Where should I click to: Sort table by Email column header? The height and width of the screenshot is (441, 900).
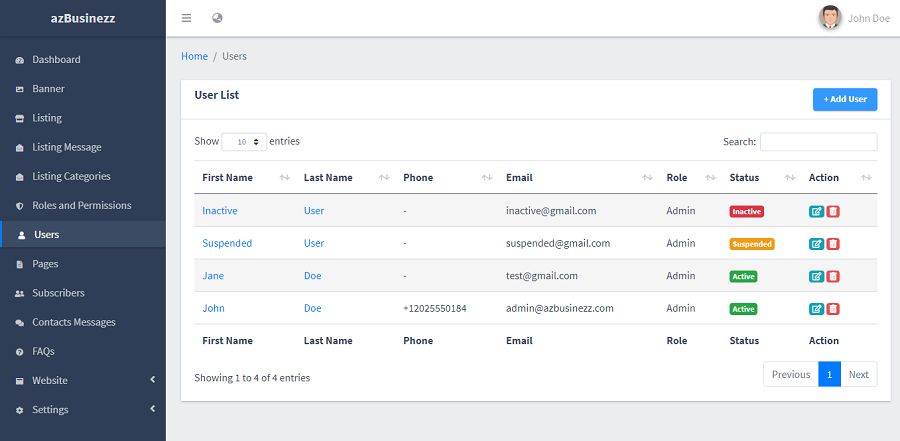[x=519, y=178]
